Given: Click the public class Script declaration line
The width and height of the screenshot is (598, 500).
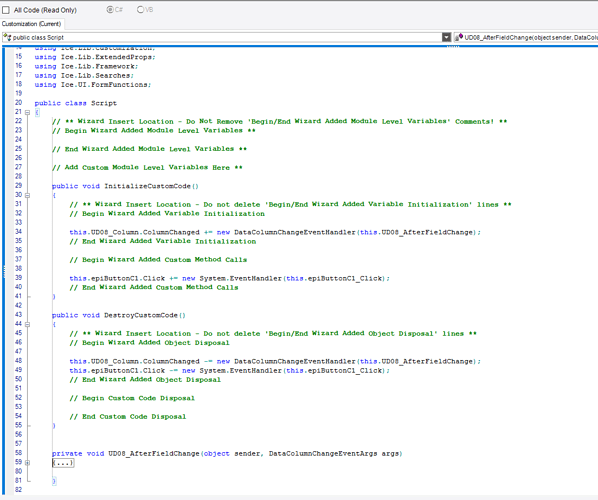Looking at the screenshot, I should point(76,103).
